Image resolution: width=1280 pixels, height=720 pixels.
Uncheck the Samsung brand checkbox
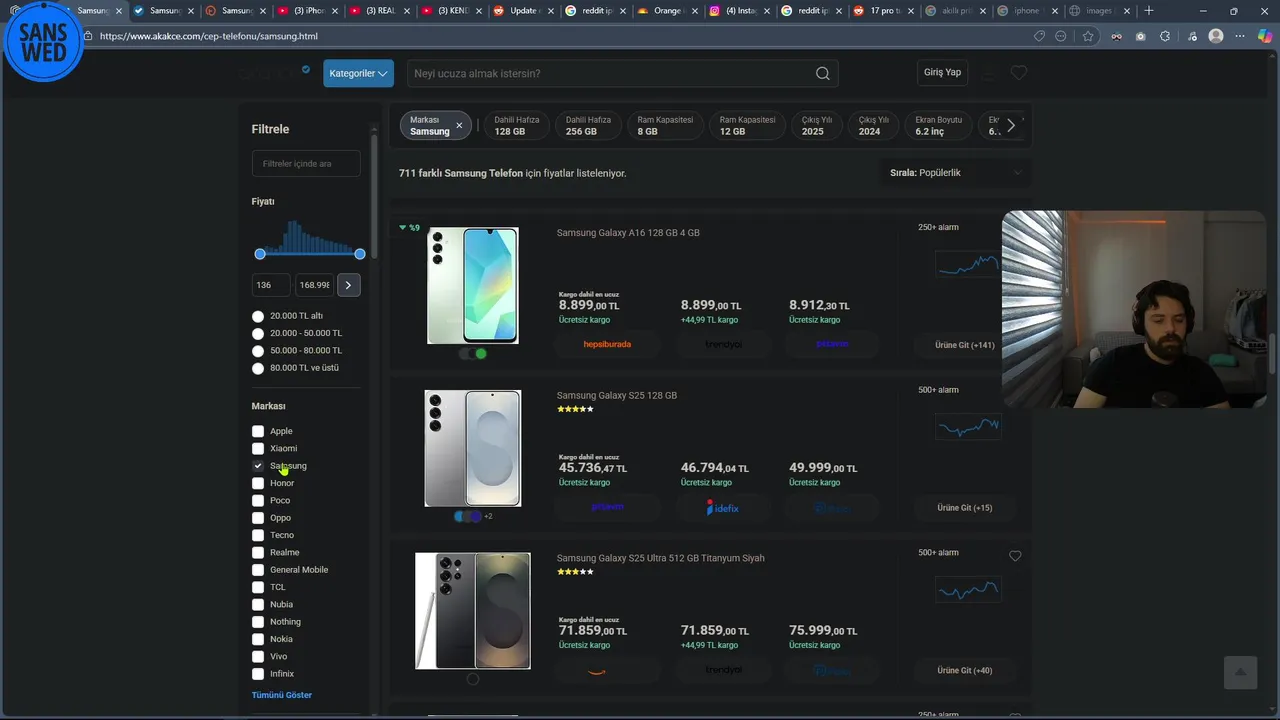tap(258, 466)
